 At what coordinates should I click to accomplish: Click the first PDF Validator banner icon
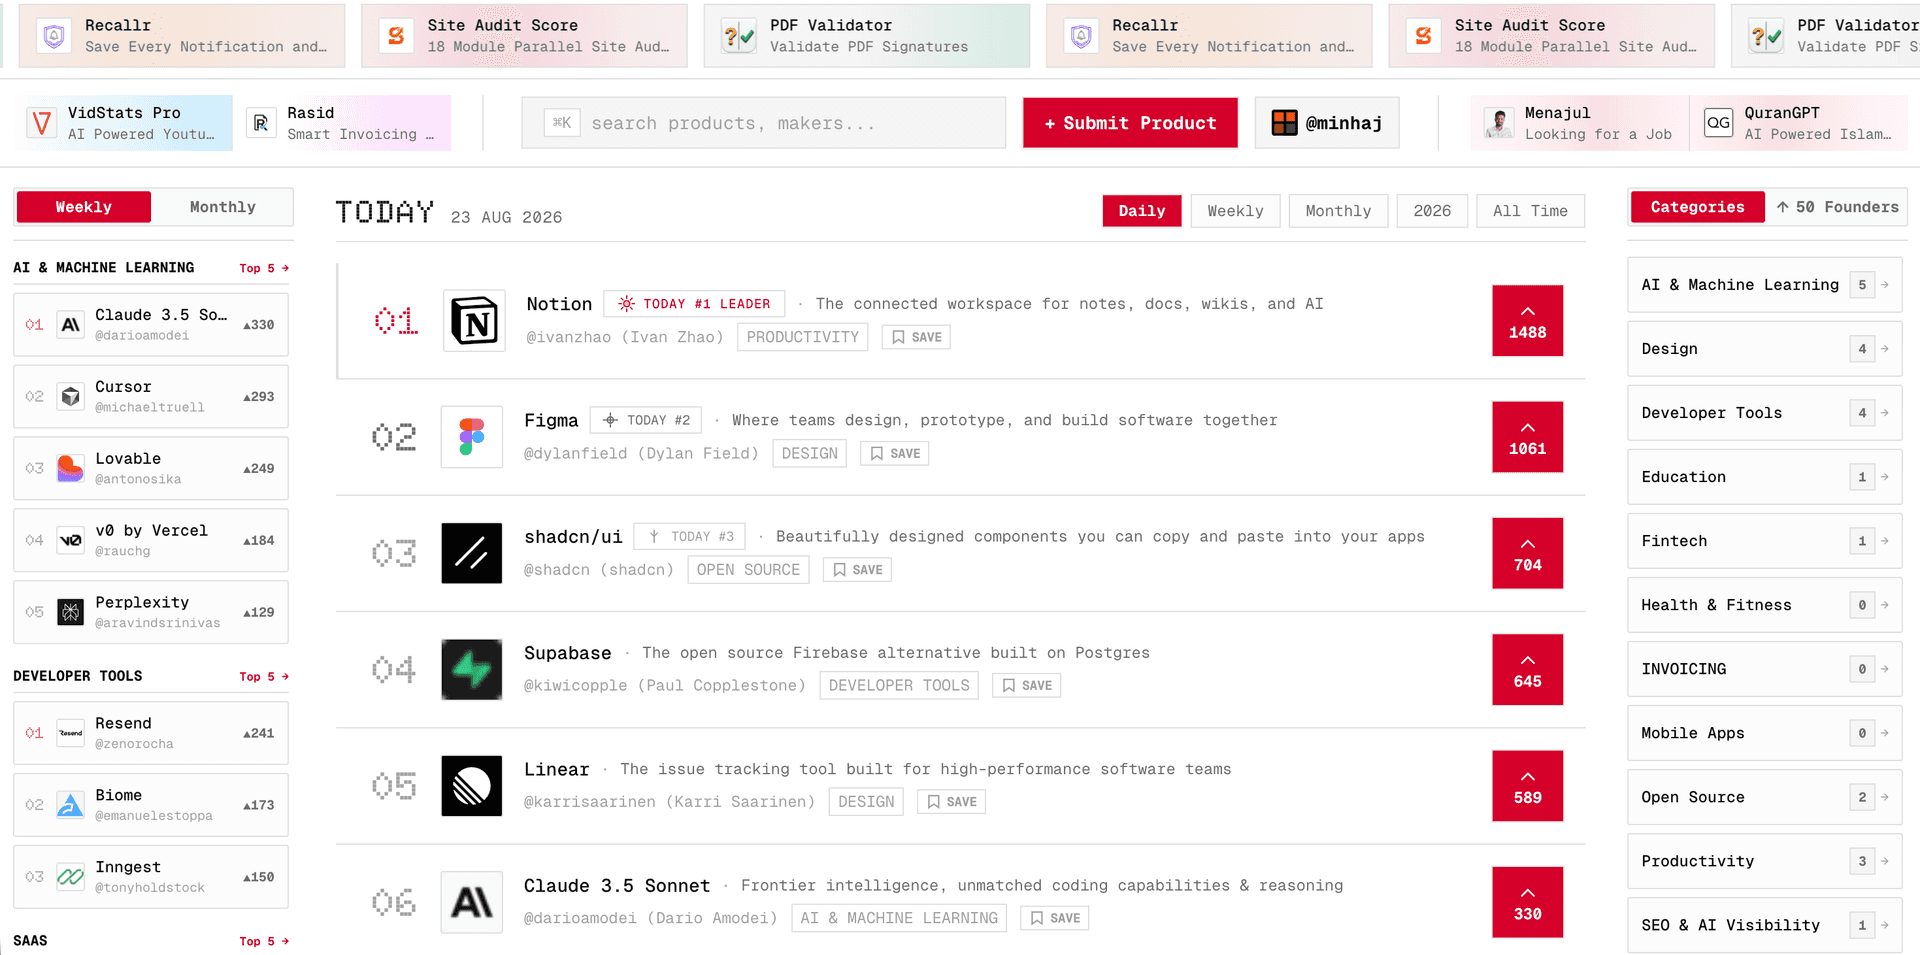click(x=739, y=36)
